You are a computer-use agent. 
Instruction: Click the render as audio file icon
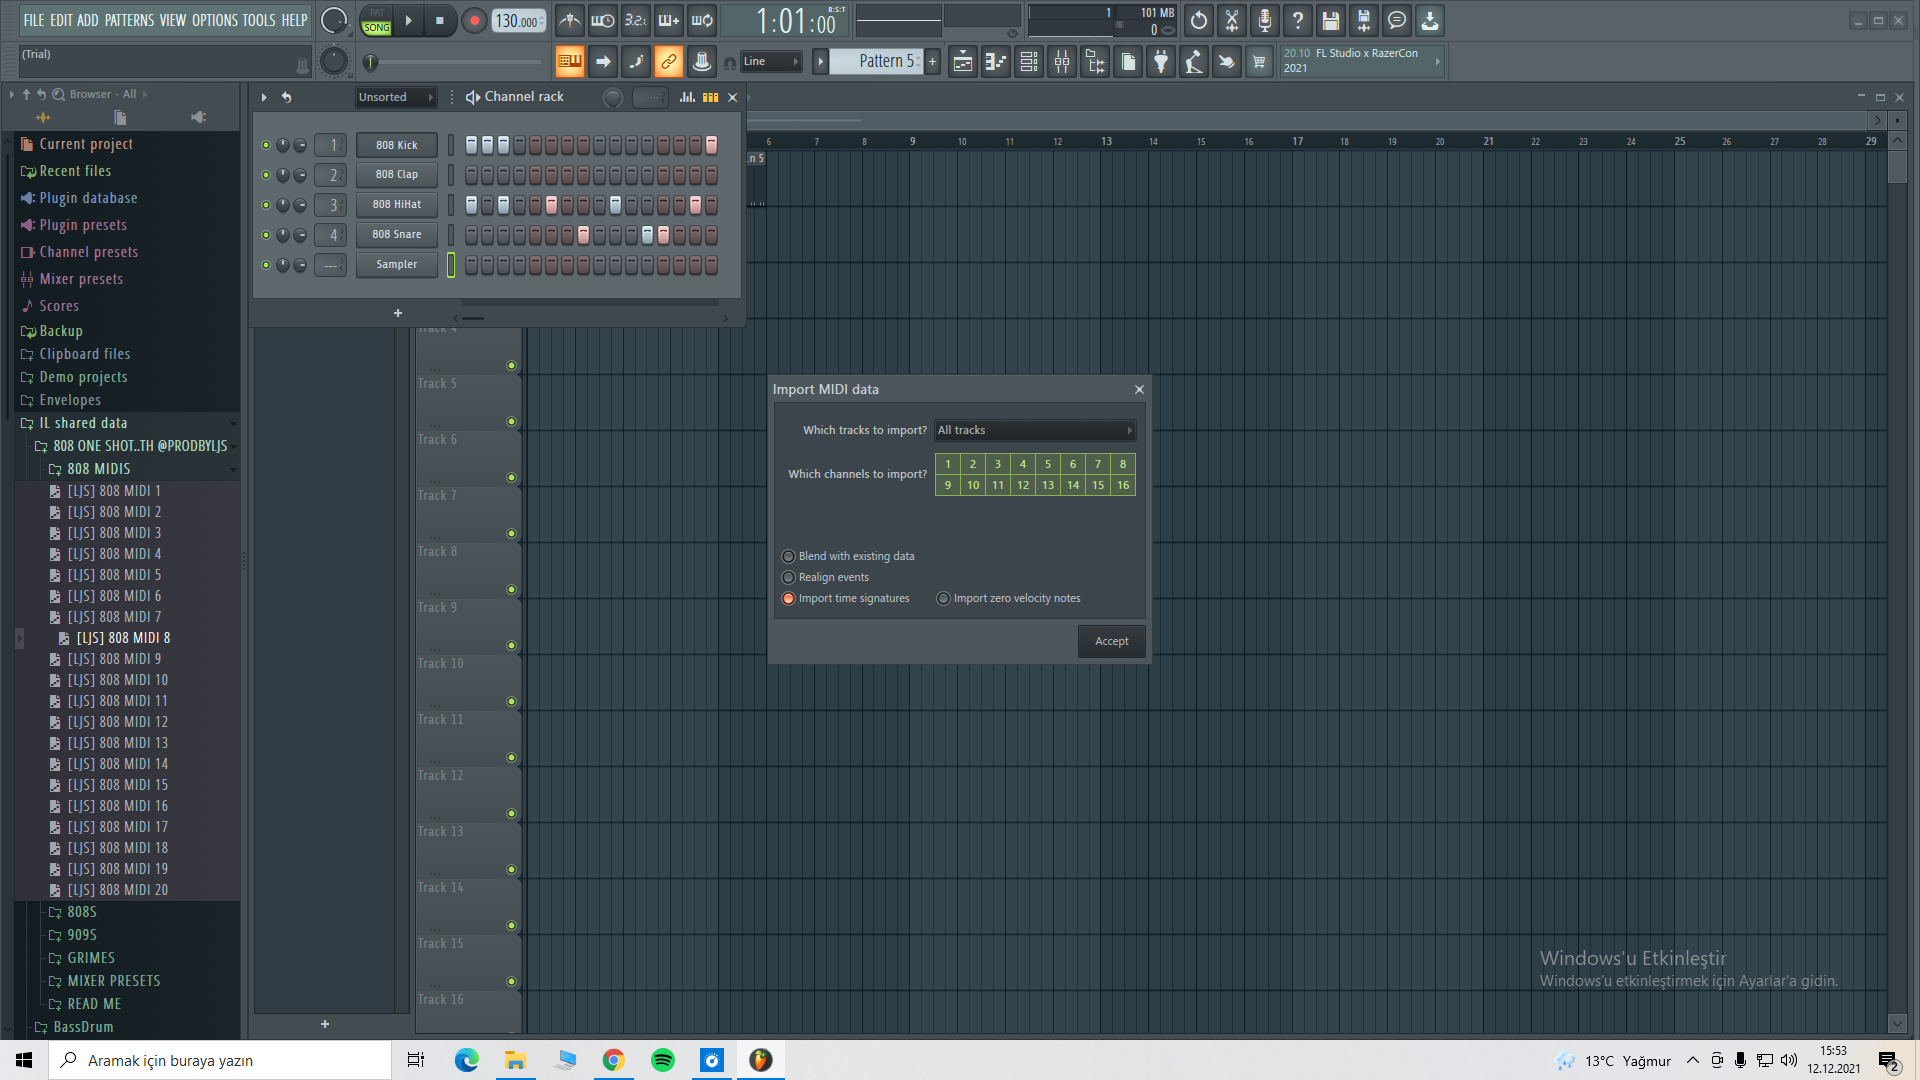point(1364,20)
